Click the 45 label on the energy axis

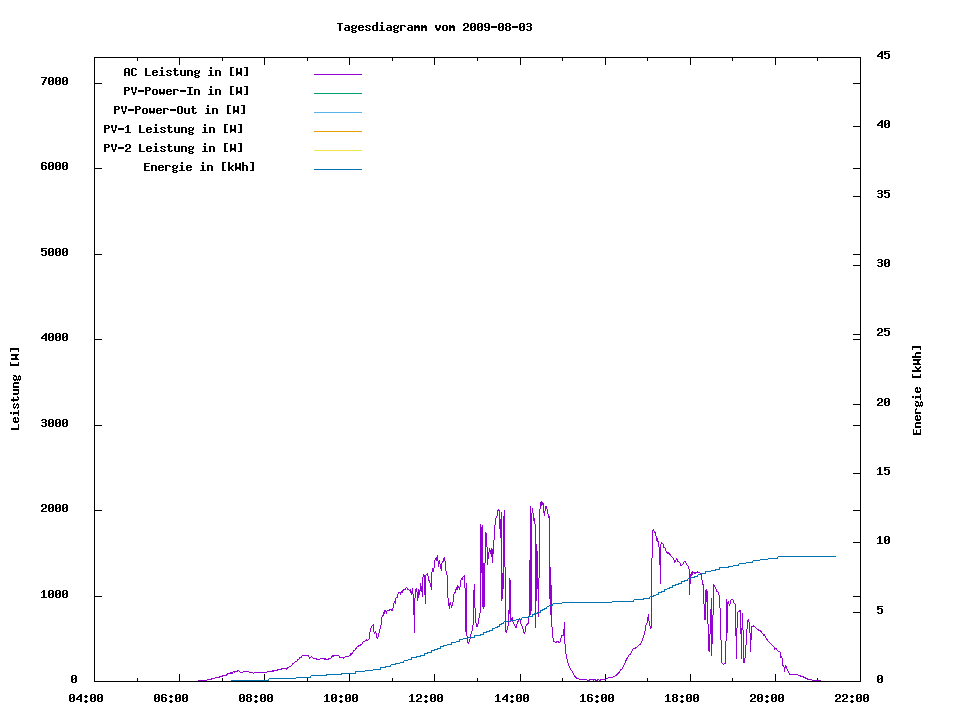pyautogui.click(x=883, y=55)
